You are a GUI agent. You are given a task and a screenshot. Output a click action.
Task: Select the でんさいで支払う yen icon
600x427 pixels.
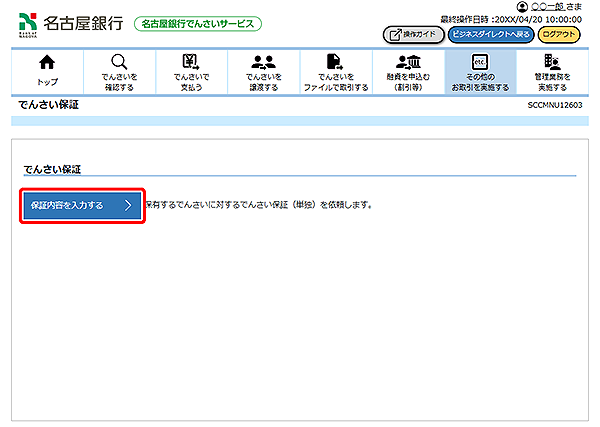191,62
